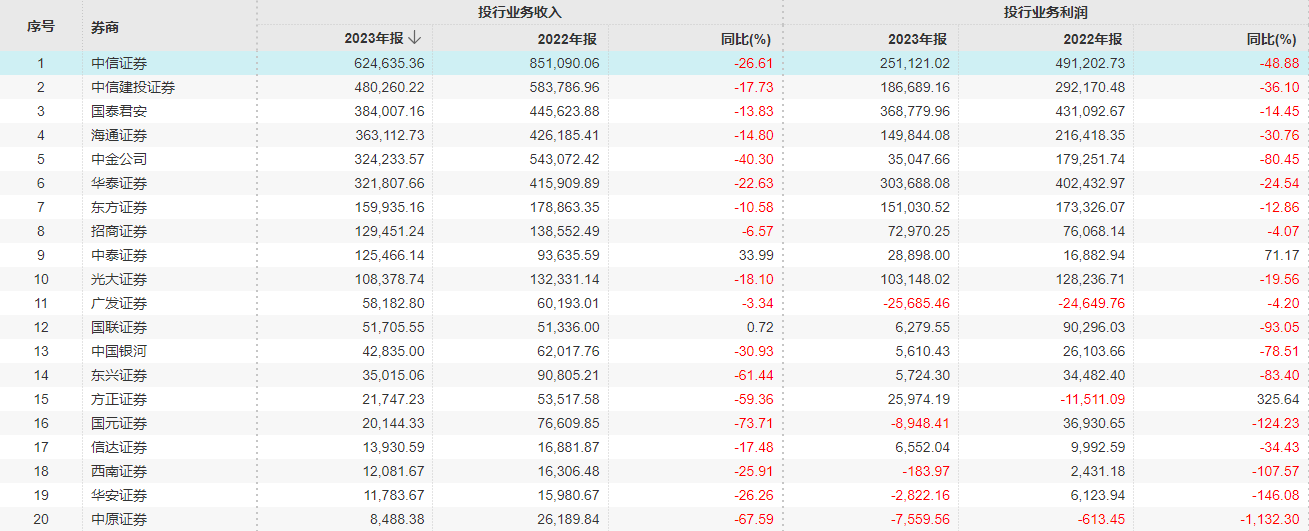Click row number 10 for 光大证券
1309x531 pixels.
[41, 279]
